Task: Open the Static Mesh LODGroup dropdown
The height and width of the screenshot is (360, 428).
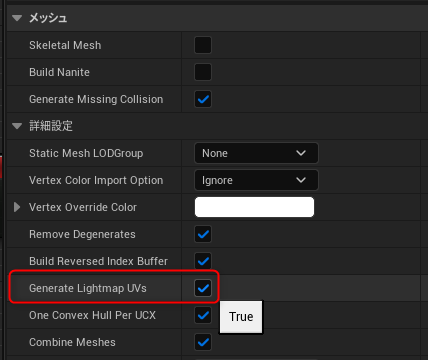Action: 256,153
